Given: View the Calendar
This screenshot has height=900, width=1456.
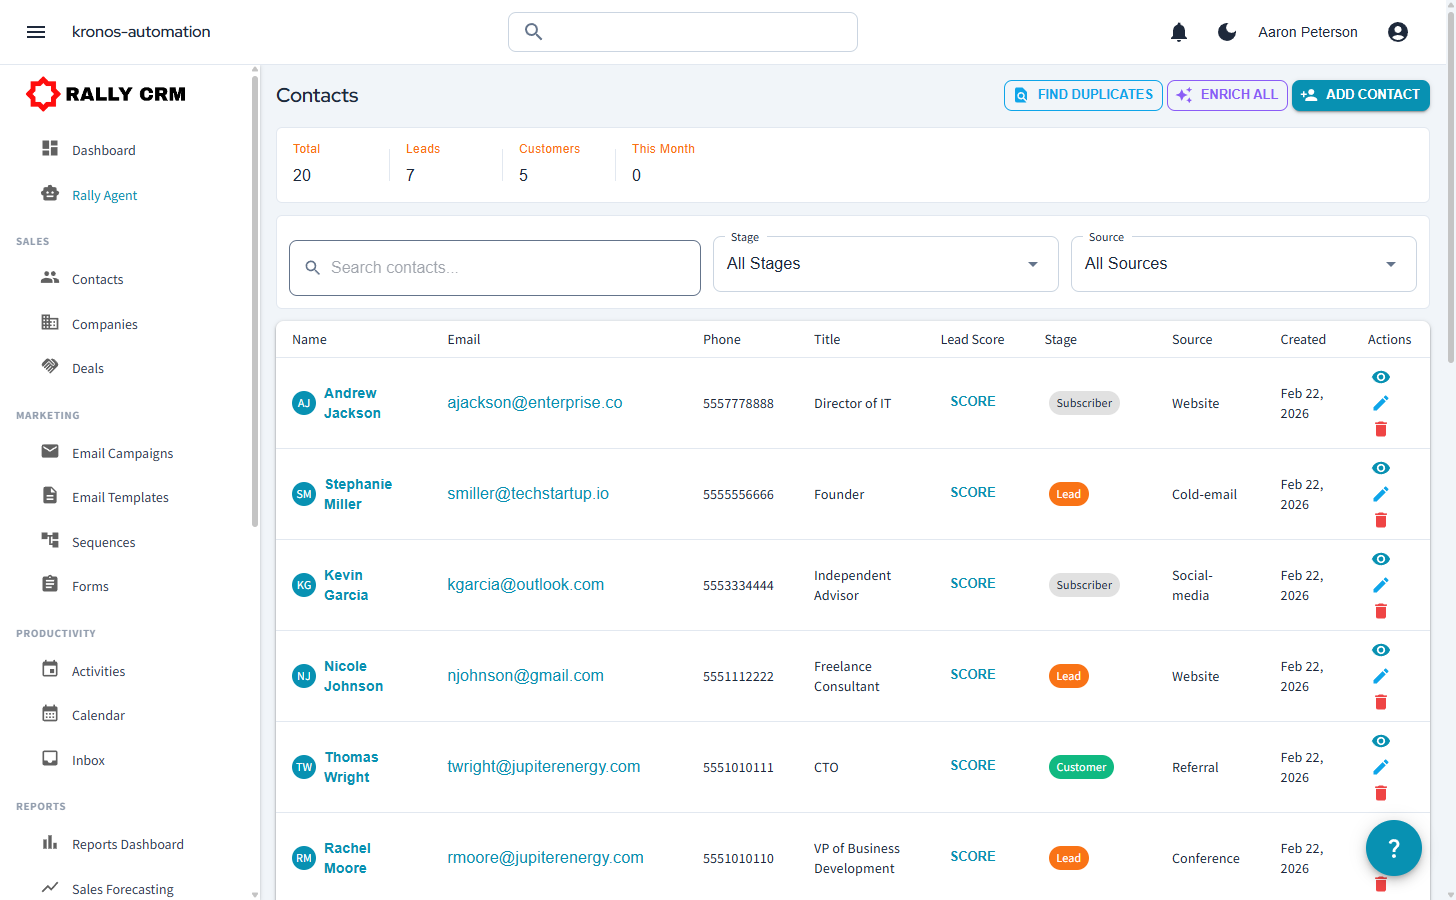Looking at the screenshot, I should pyautogui.click(x=99, y=715).
